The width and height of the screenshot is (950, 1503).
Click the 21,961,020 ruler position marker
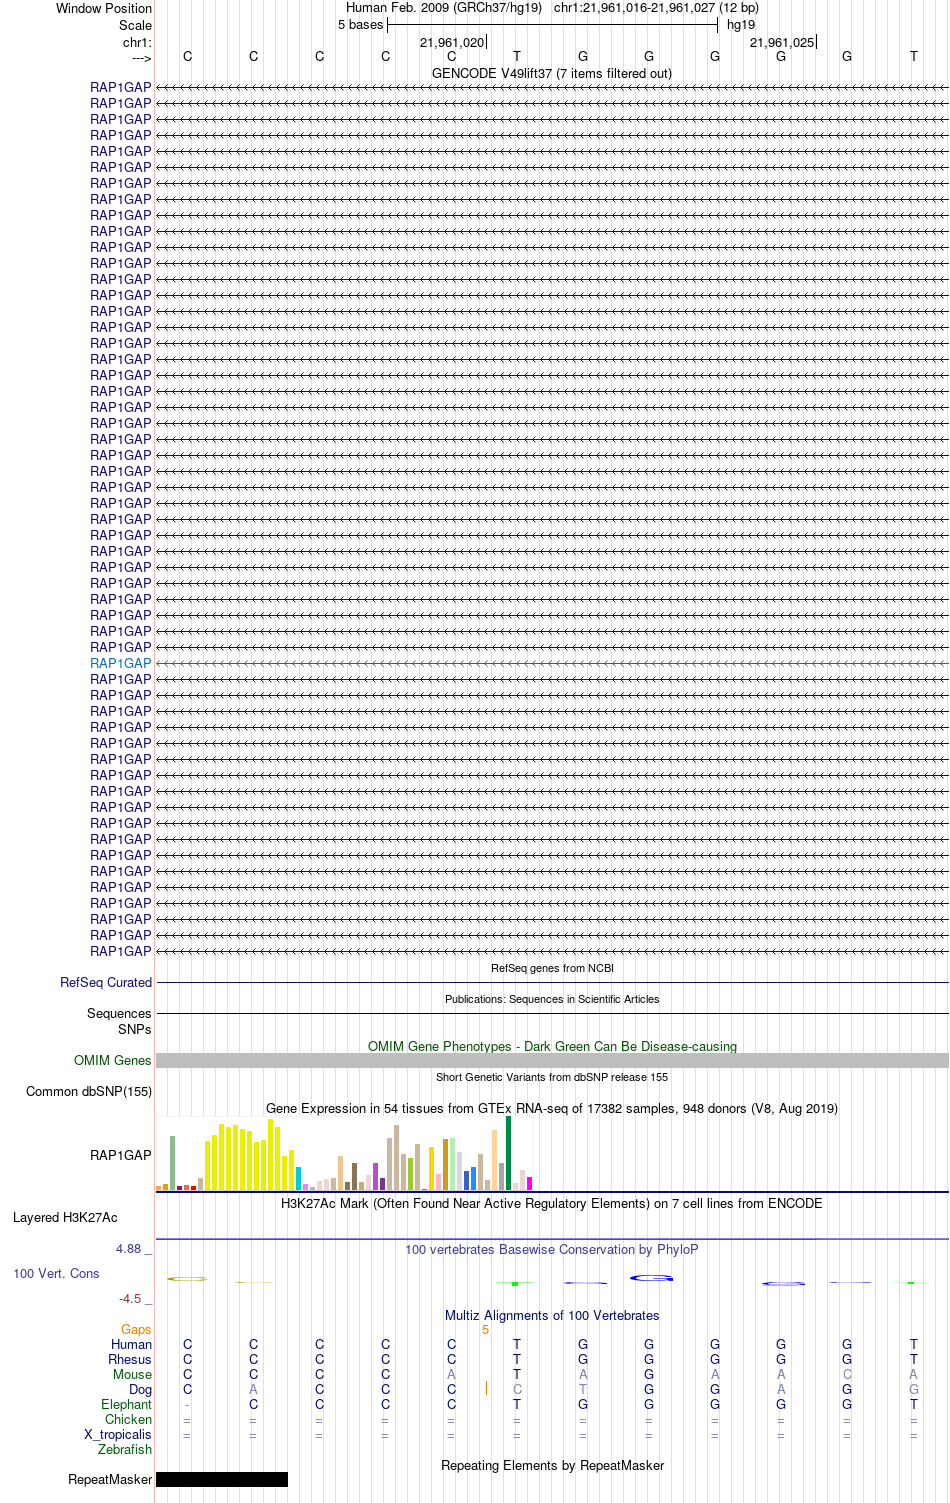[453, 42]
